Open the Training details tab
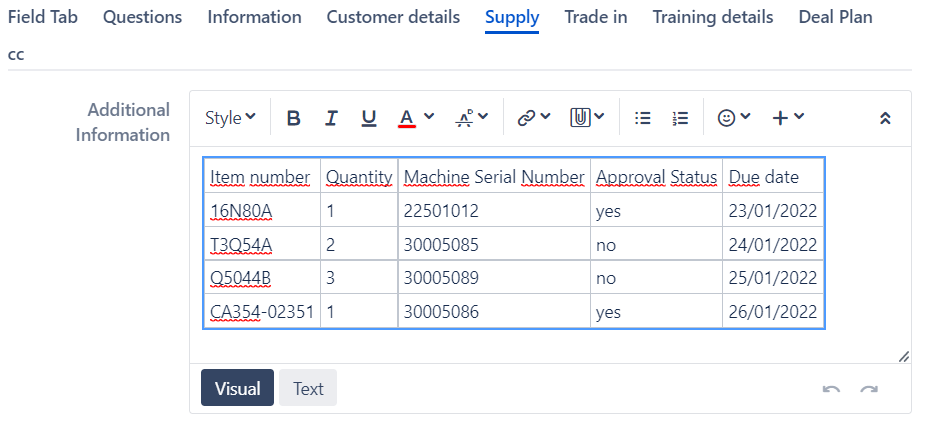This screenshot has width=927, height=423. pyautogui.click(x=713, y=17)
